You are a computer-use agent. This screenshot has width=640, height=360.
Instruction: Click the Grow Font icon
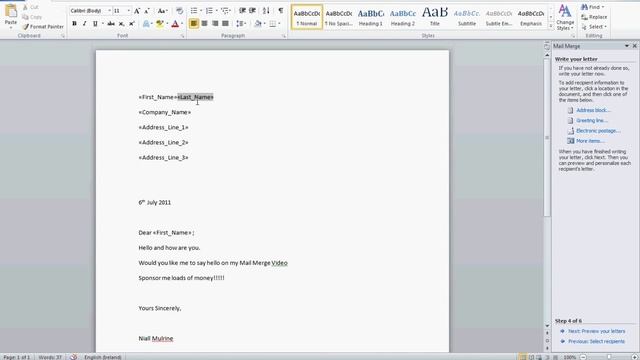click(137, 11)
